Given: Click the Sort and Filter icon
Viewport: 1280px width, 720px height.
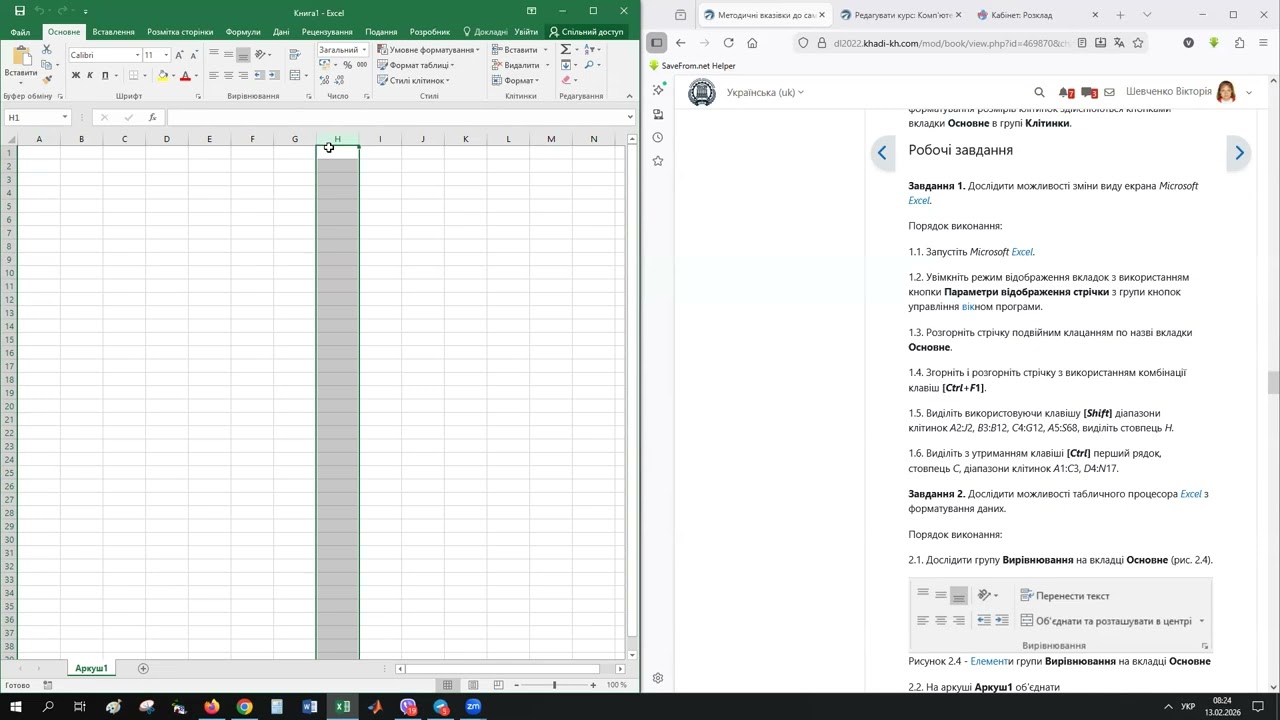Looking at the screenshot, I should (x=590, y=49).
